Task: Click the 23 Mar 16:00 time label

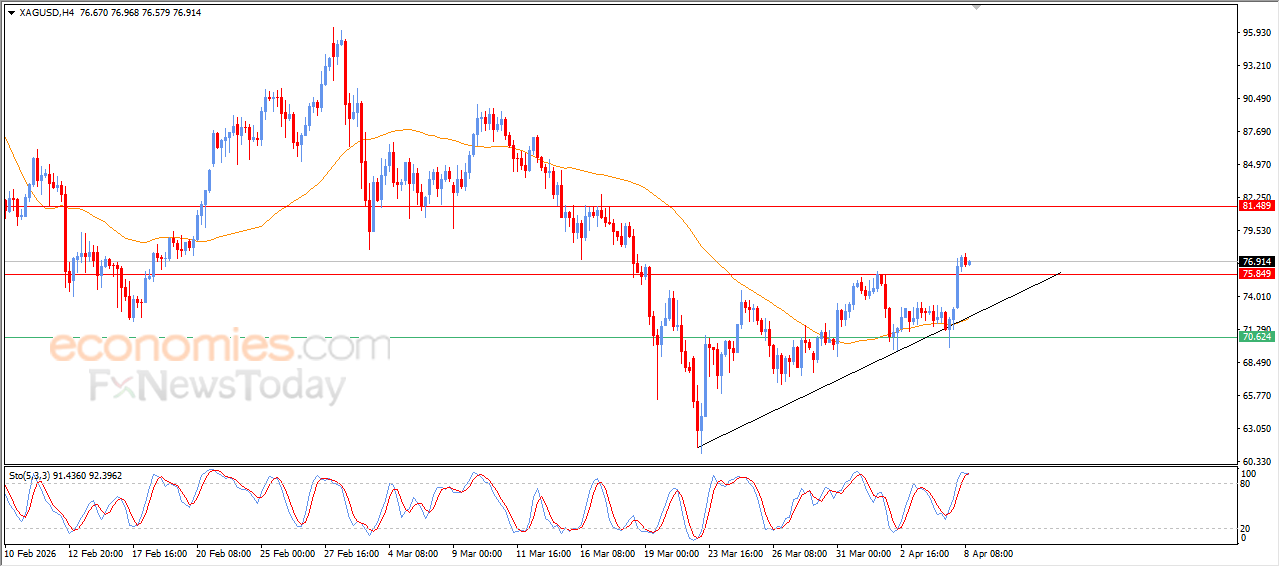Action: point(736,552)
